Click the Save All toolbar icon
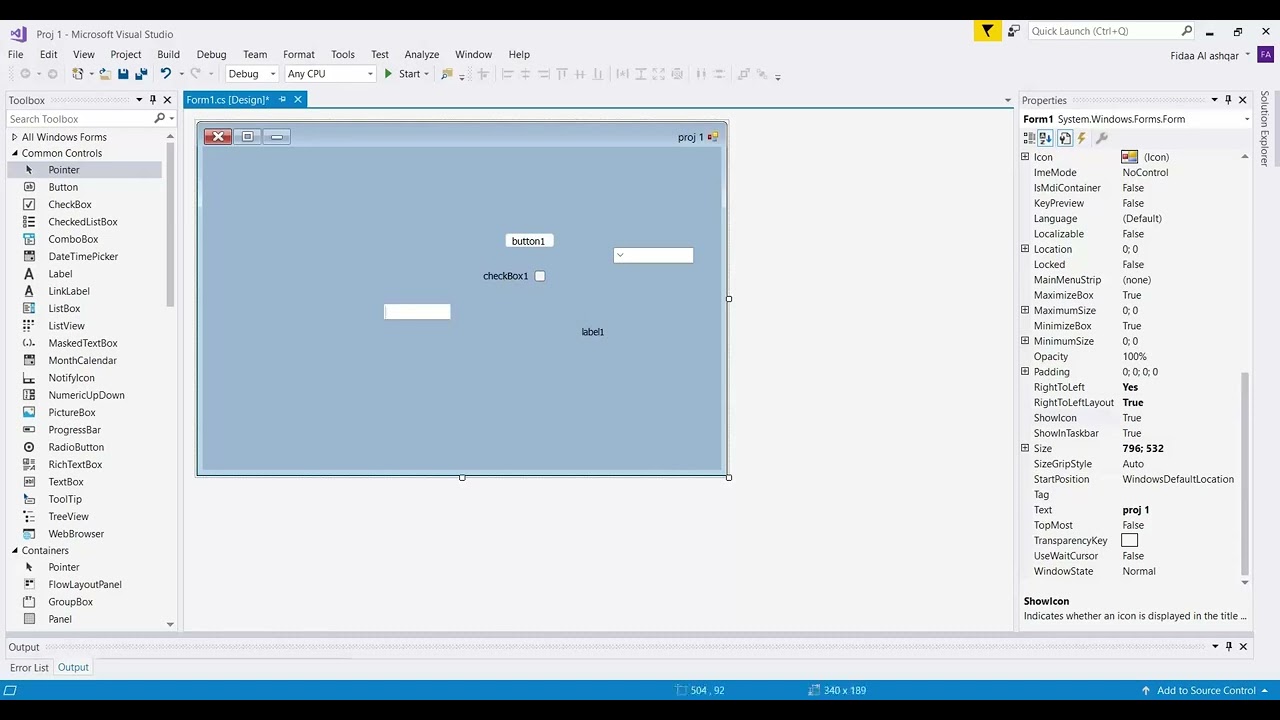Viewport: 1280px width, 720px height. click(141, 74)
